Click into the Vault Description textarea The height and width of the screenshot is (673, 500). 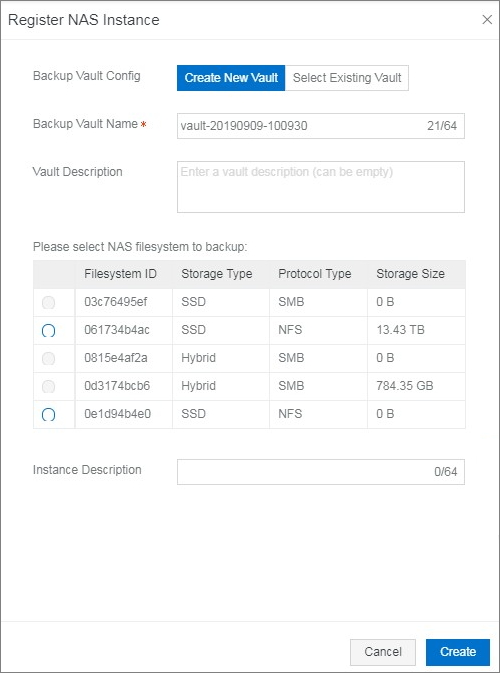click(x=321, y=187)
